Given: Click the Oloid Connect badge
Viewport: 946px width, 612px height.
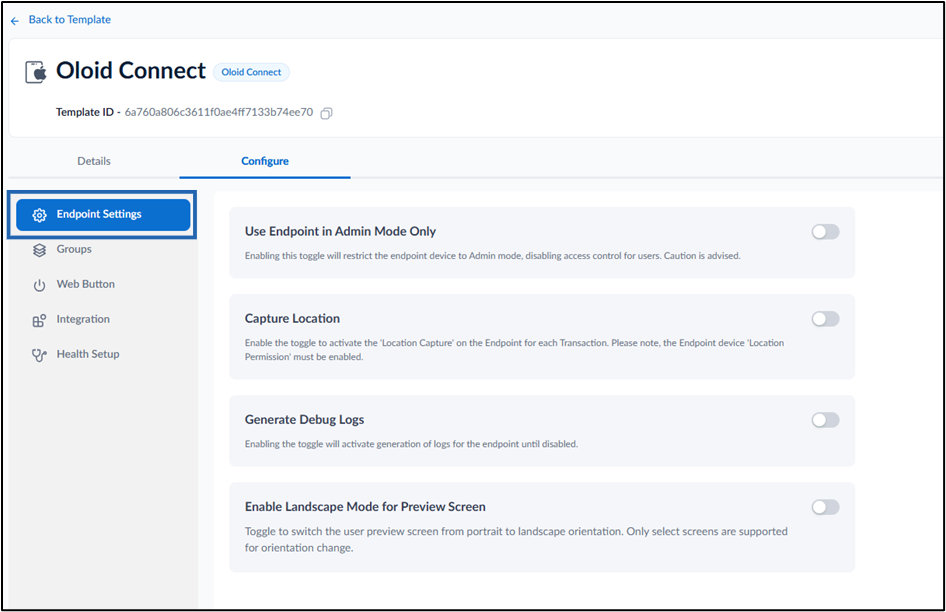Looking at the screenshot, I should click(251, 72).
